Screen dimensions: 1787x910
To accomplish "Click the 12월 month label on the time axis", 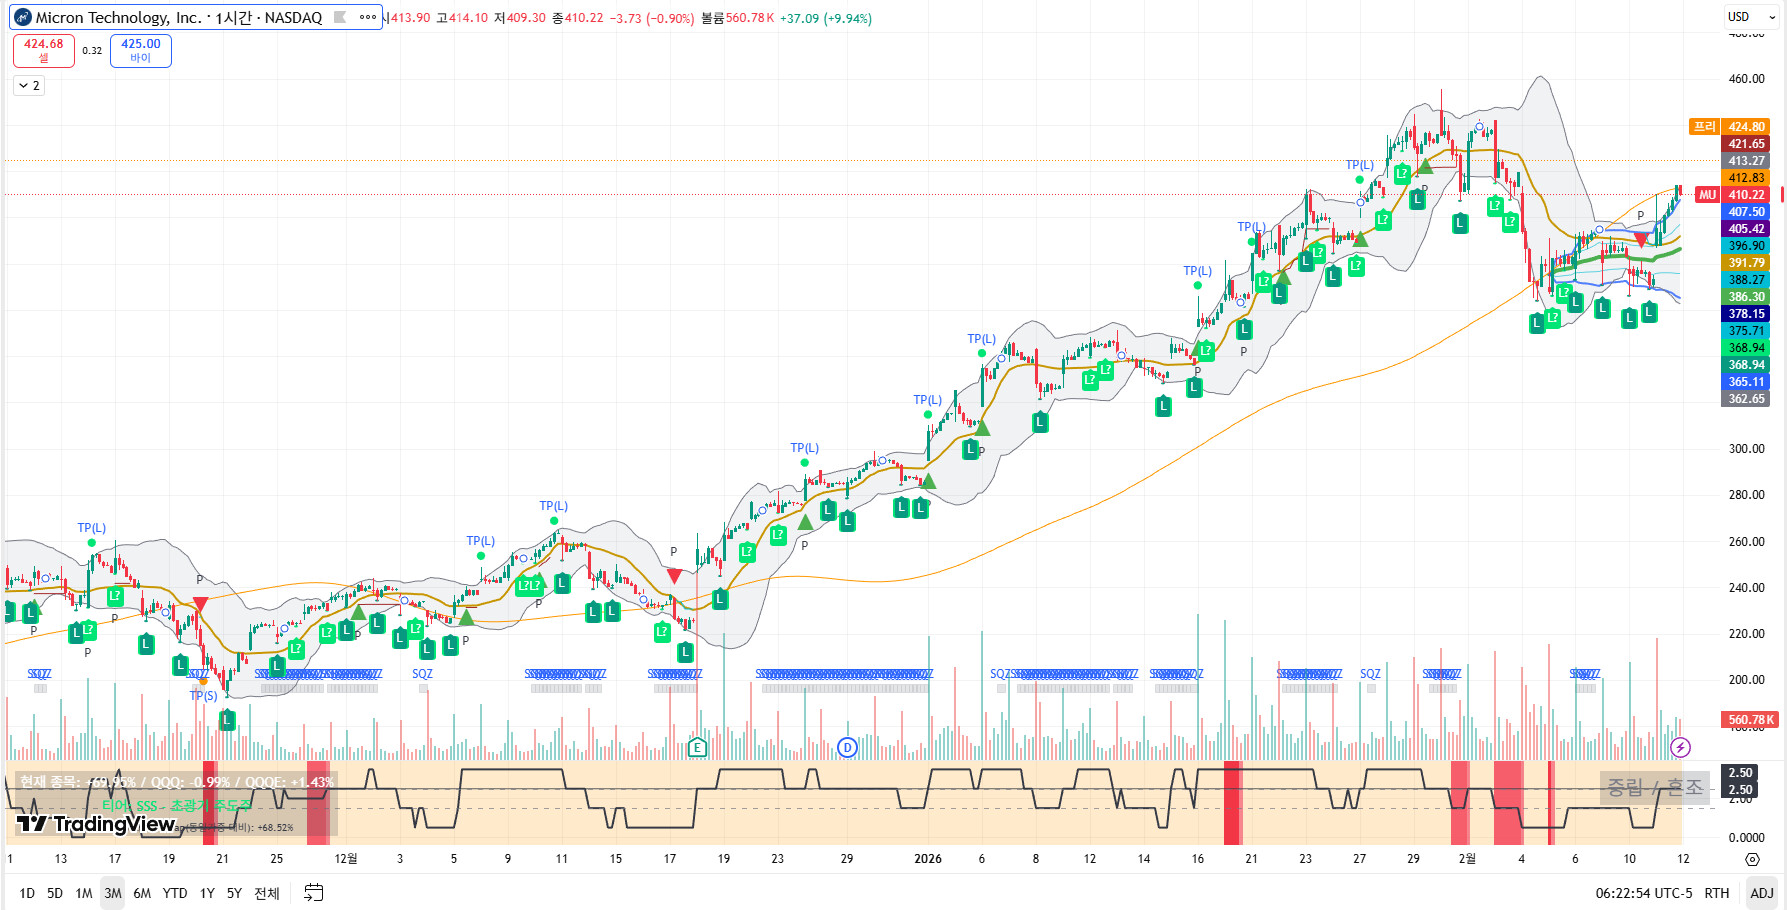I will (x=346, y=859).
